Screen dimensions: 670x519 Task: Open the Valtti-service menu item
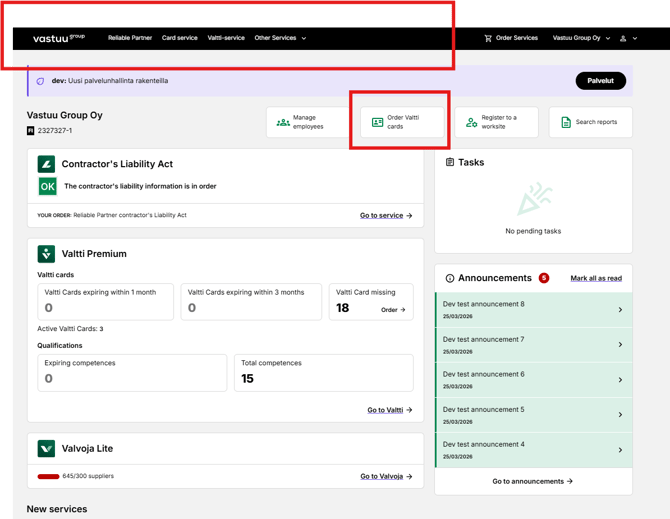226,38
